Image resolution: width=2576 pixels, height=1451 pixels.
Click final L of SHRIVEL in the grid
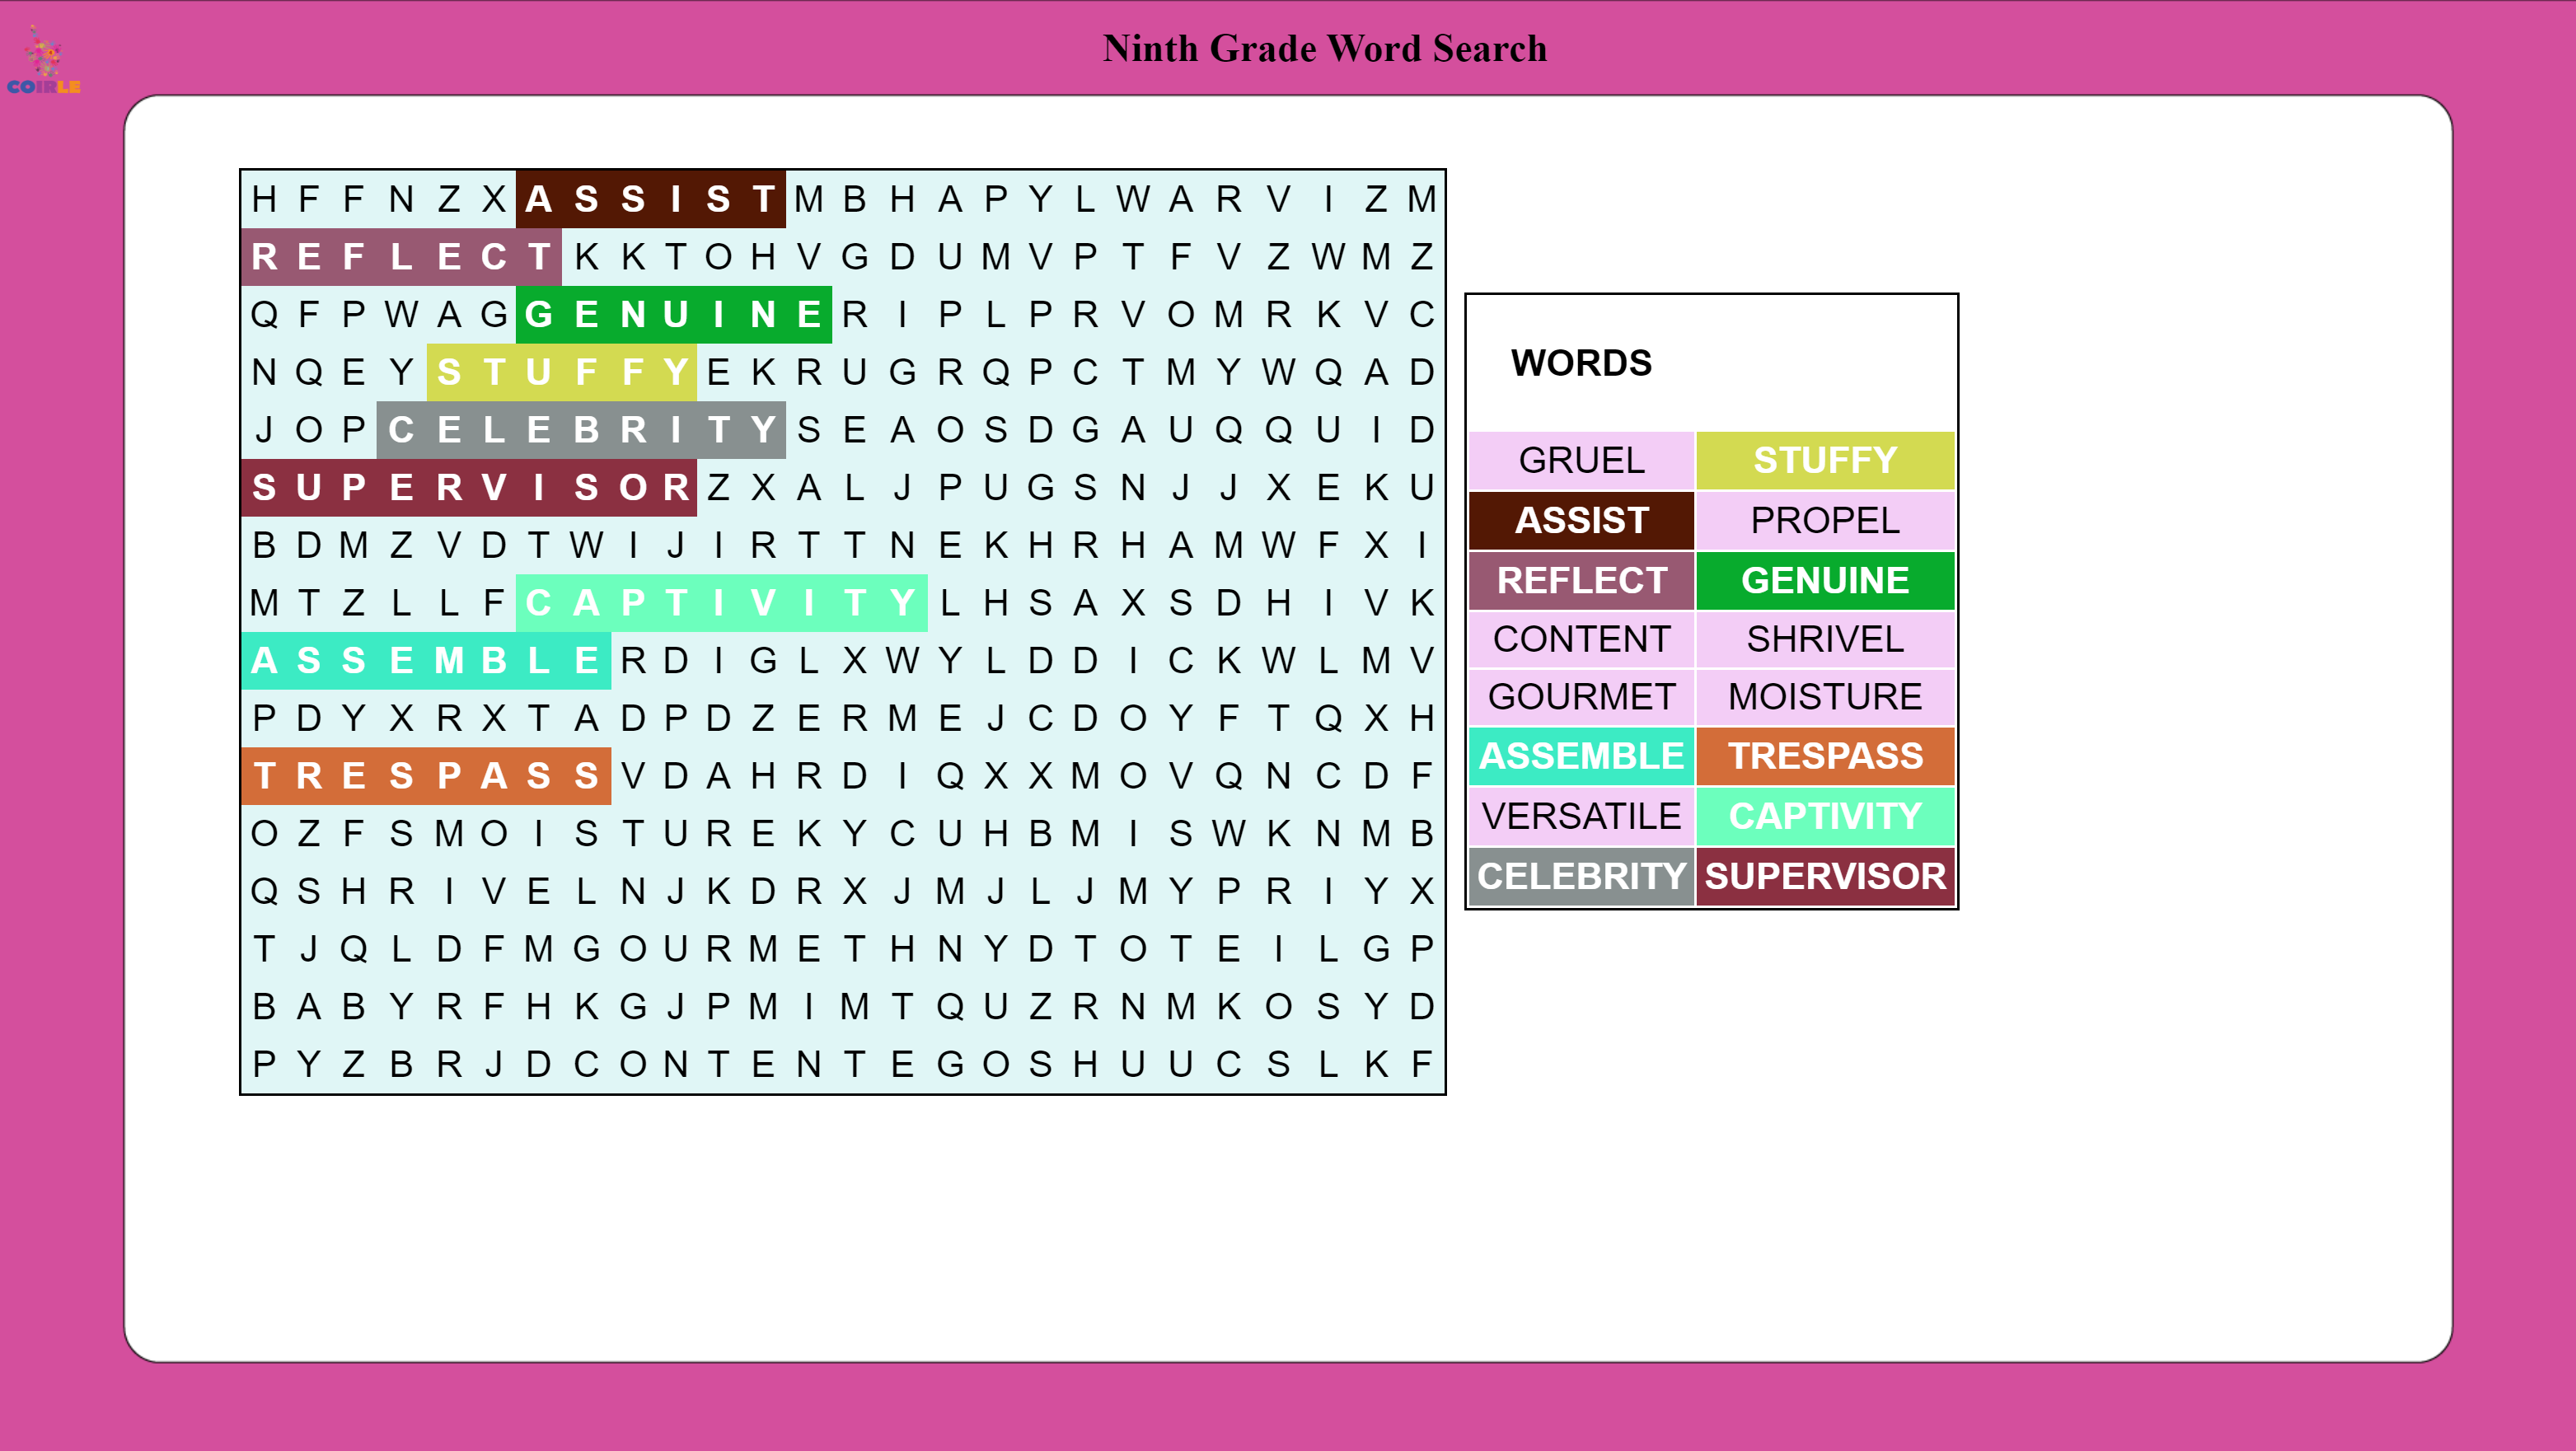pyautogui.click(x=586, y=891)
